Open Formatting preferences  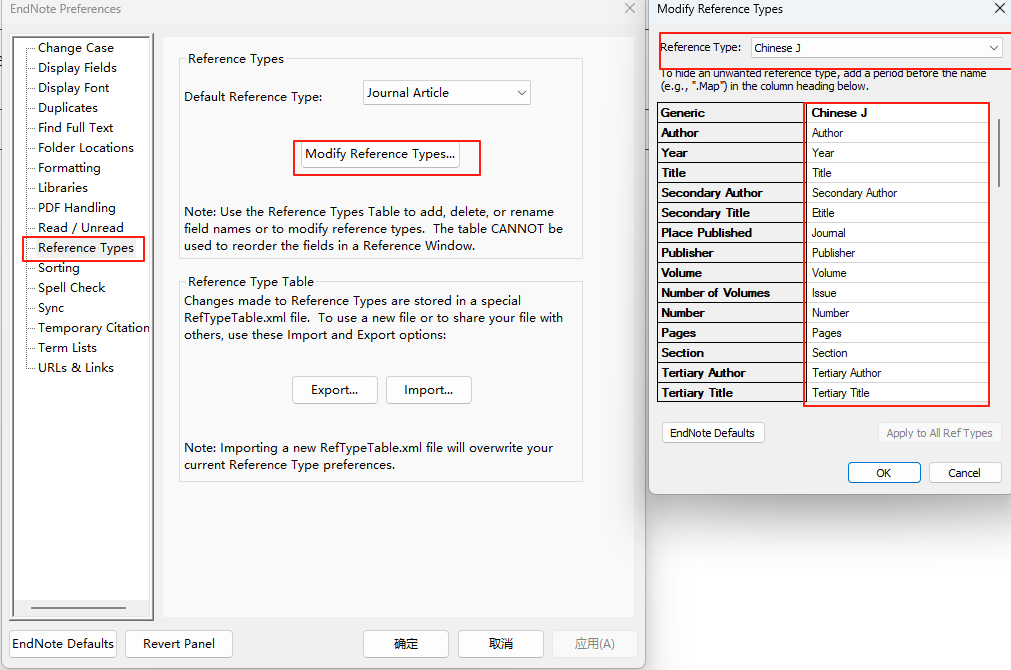[x=69, y=168]
